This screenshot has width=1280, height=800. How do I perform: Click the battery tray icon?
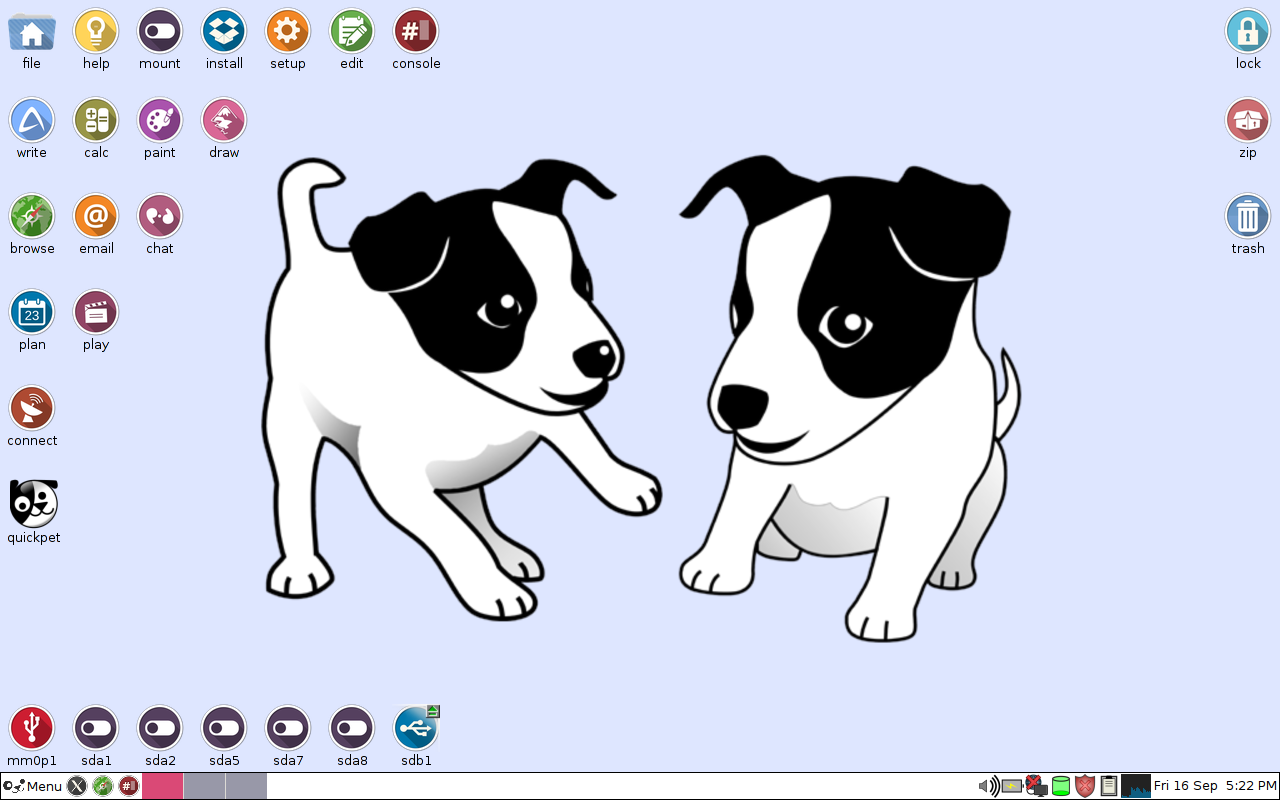click(x=1012, y=786)
